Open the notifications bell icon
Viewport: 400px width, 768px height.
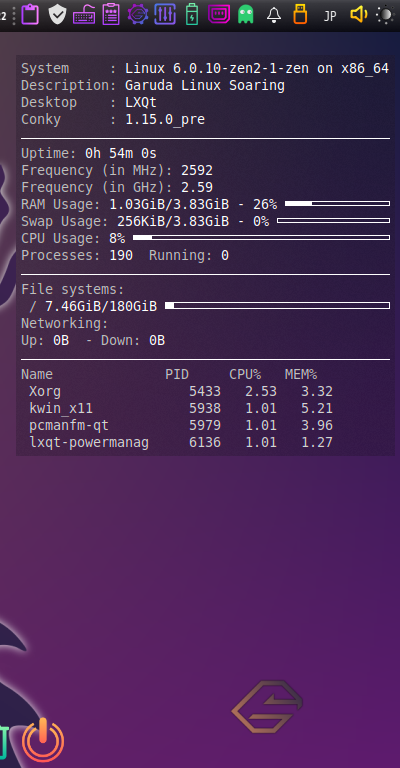click(x=274, y=16)
